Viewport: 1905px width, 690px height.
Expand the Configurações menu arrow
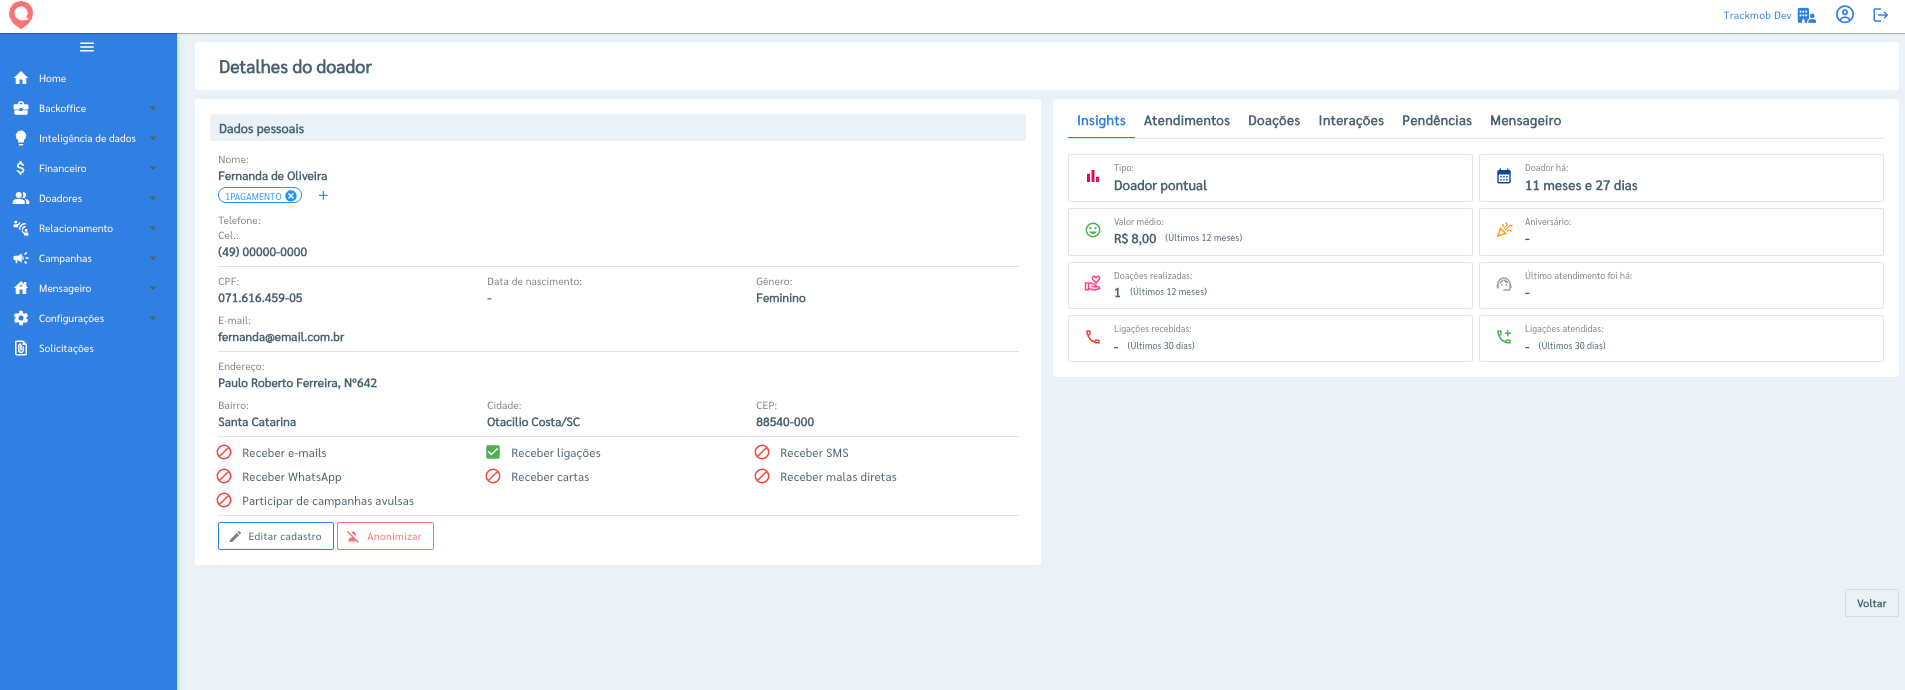coord(153,318)
